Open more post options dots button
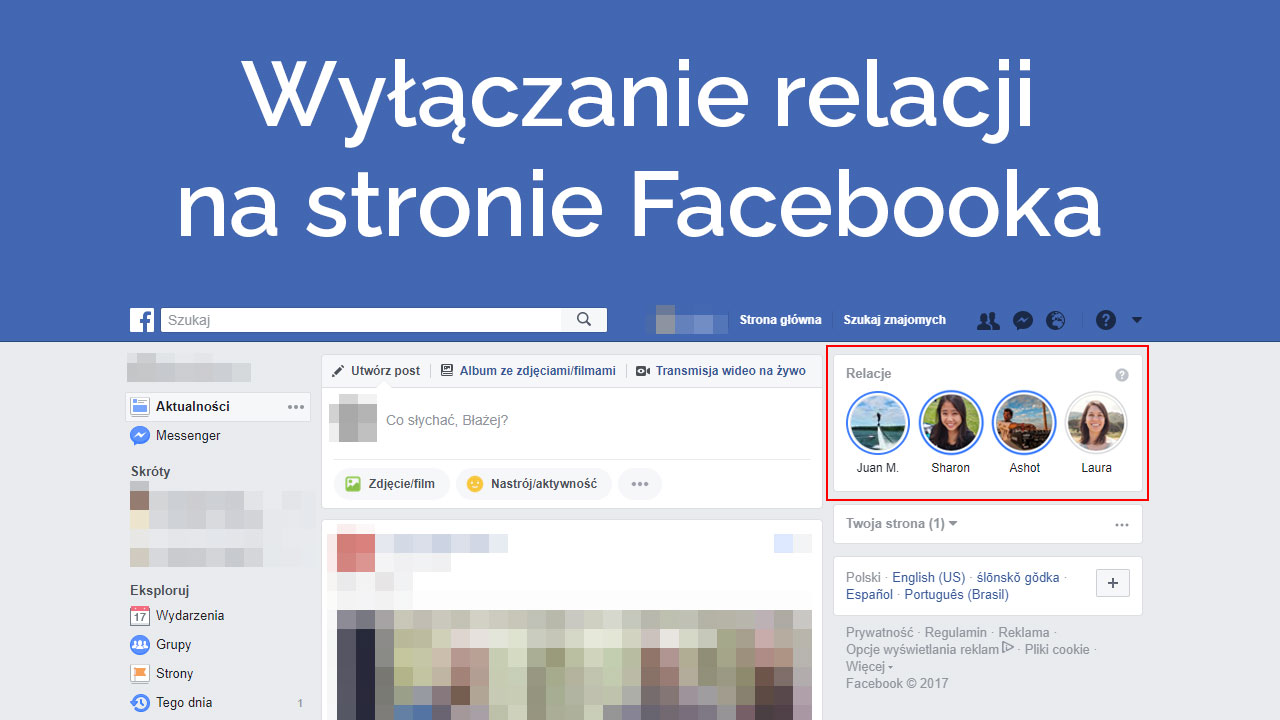 pos(640,484)
